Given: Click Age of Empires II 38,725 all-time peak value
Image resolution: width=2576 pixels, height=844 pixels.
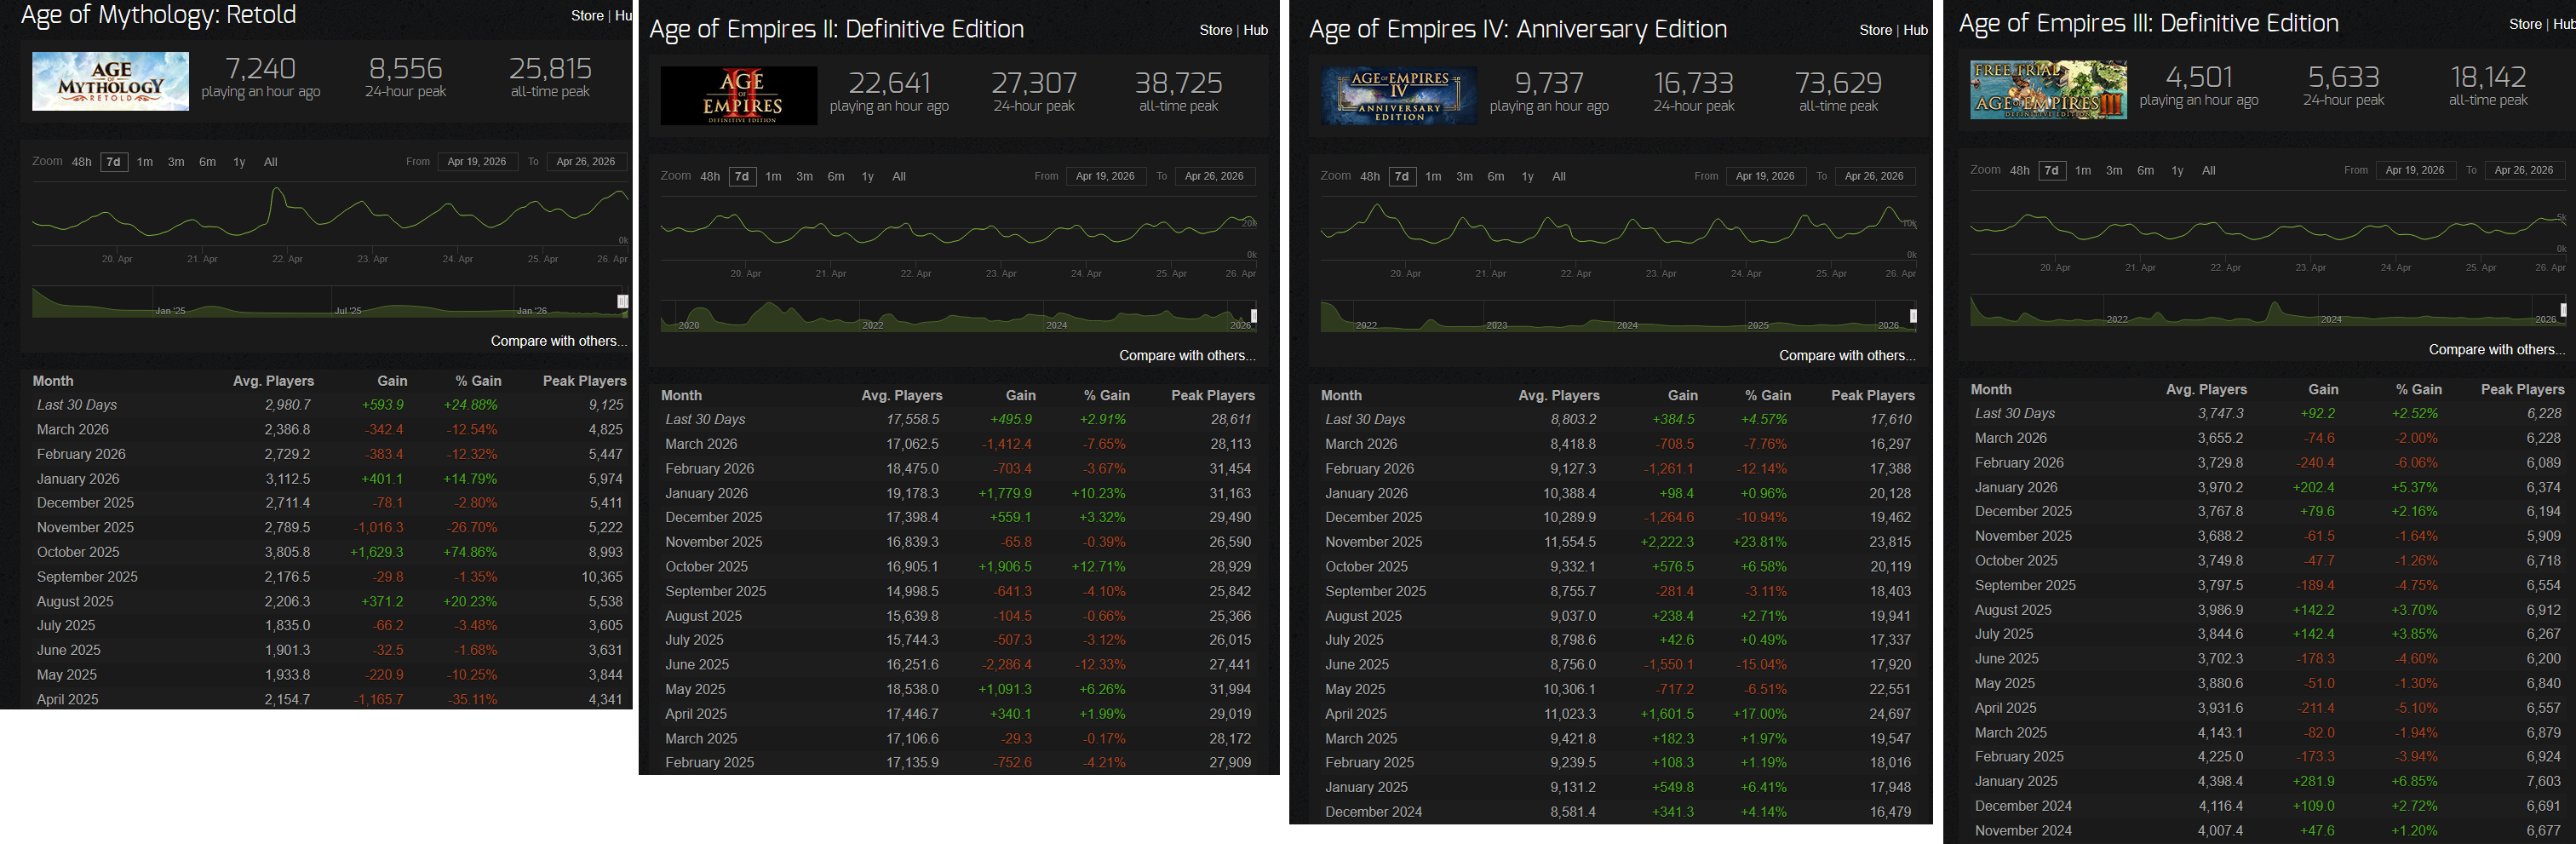Looking at the screenshot, I should point(1178,82).
